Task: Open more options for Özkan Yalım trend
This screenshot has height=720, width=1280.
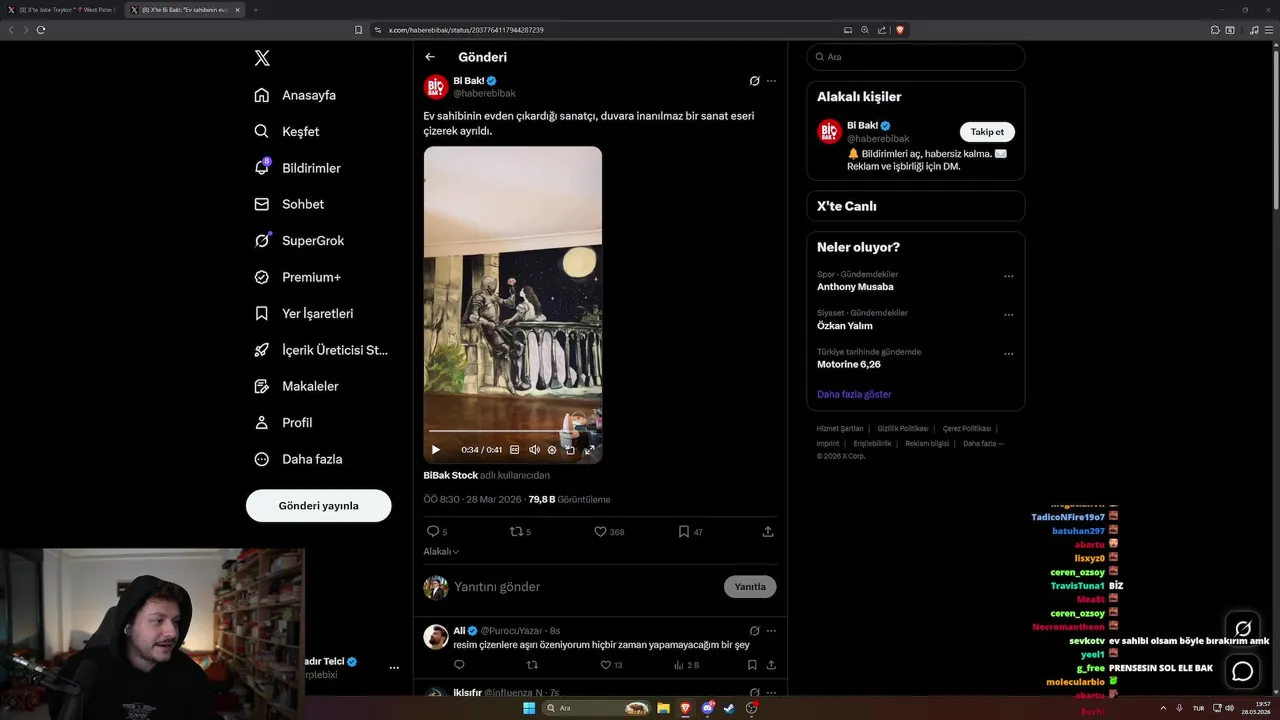Action: click(1009, 314)
